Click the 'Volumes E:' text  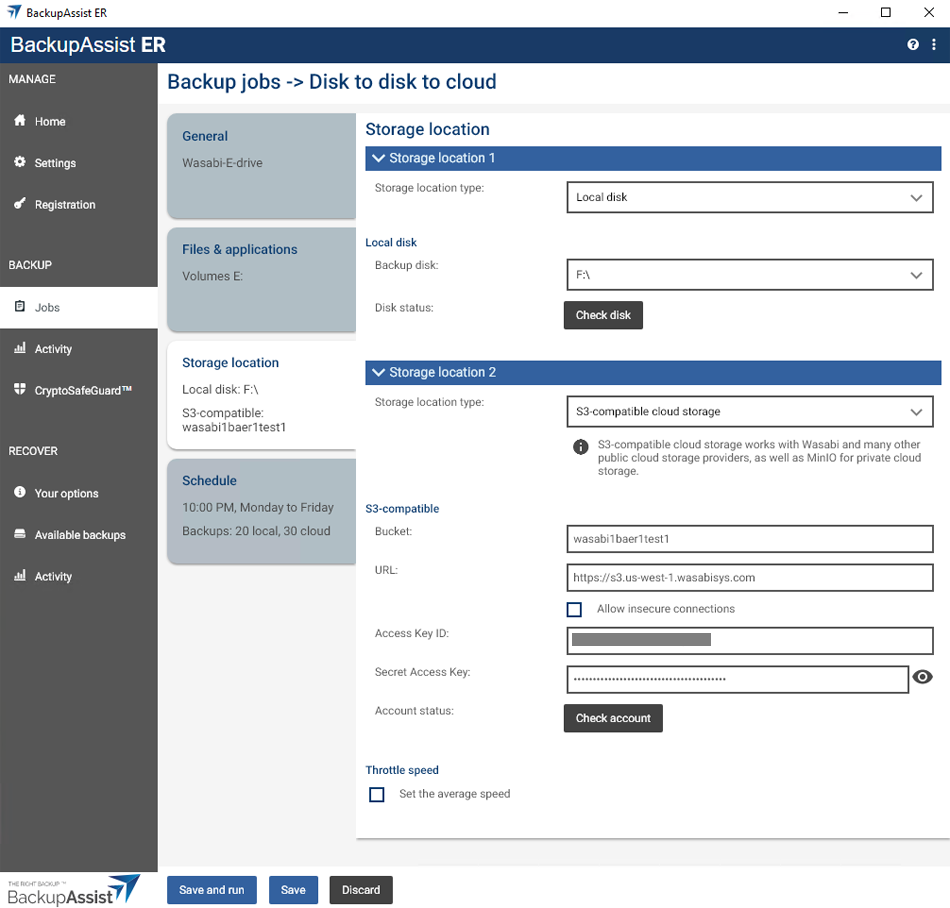(213, 276)
